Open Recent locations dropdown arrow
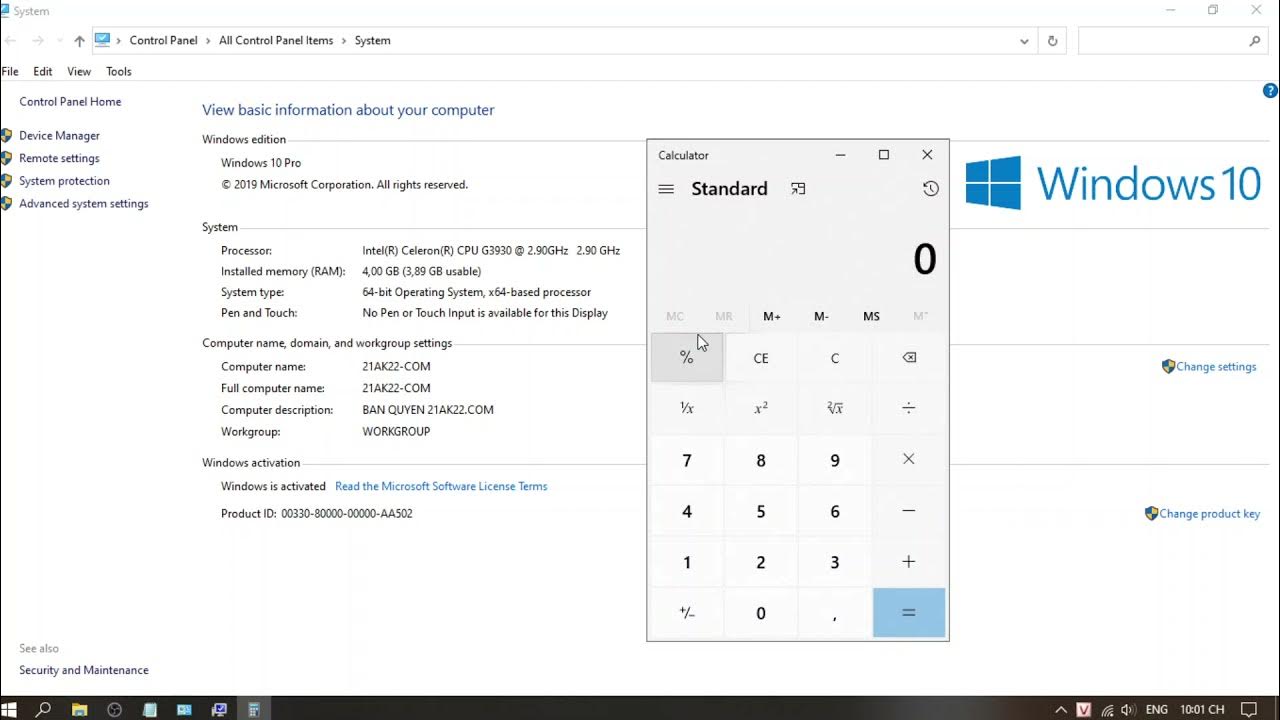 [x=60, y=41]
